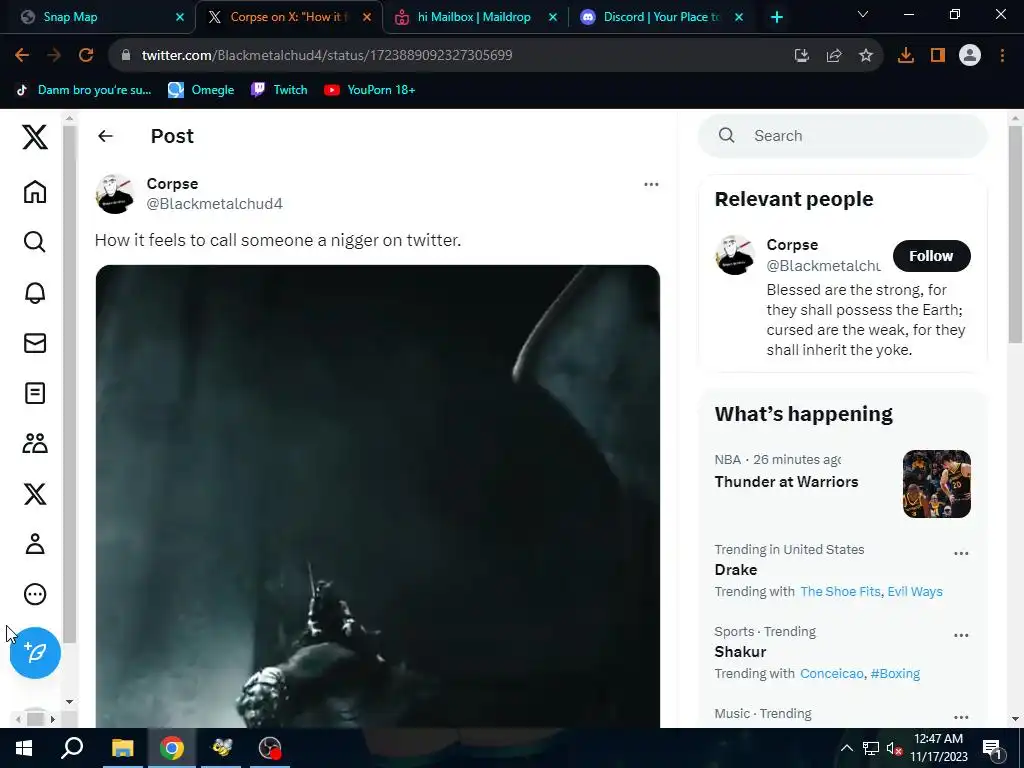Click Corpse avatar in Relevant people
The image size is (1024, 768).
[735, 255]
